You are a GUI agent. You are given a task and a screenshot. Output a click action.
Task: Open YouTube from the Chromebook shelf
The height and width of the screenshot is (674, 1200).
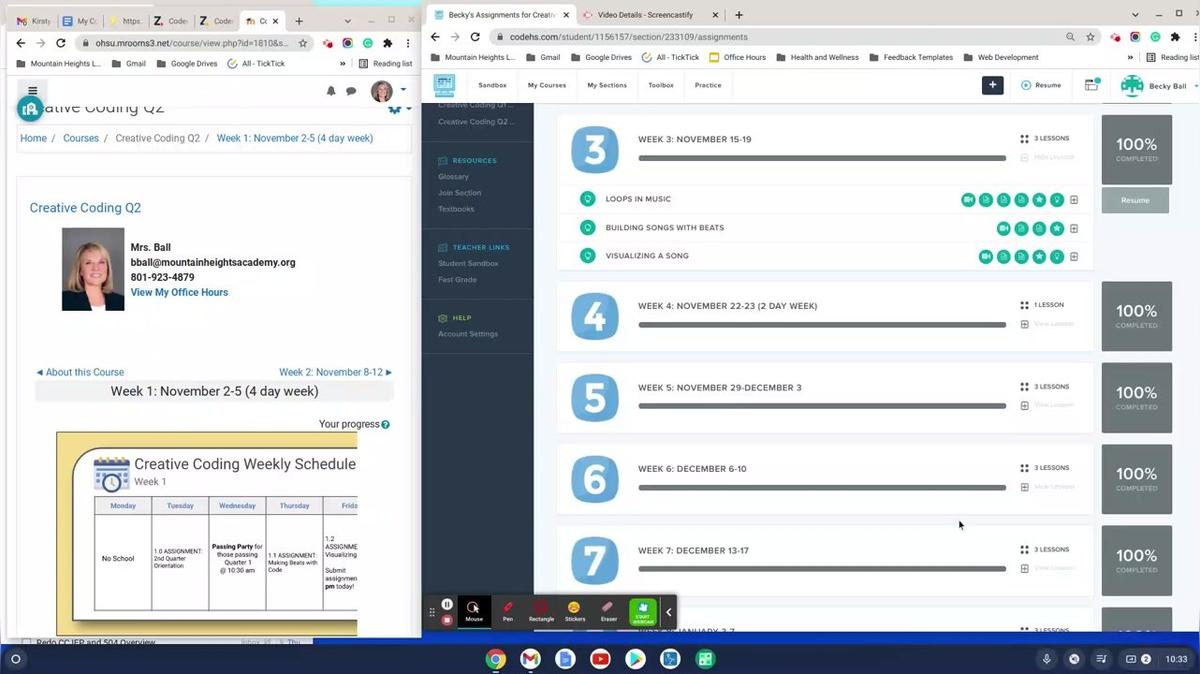[600, 659]
